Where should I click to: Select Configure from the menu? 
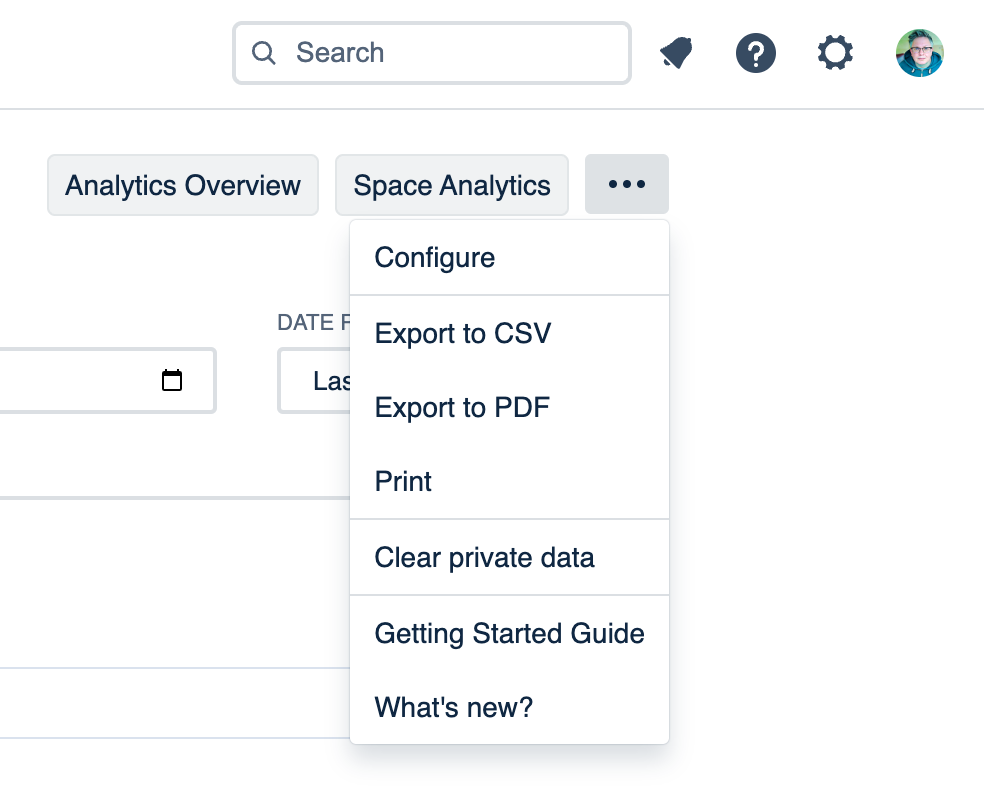pyautogui.click(x=435, y=258)
